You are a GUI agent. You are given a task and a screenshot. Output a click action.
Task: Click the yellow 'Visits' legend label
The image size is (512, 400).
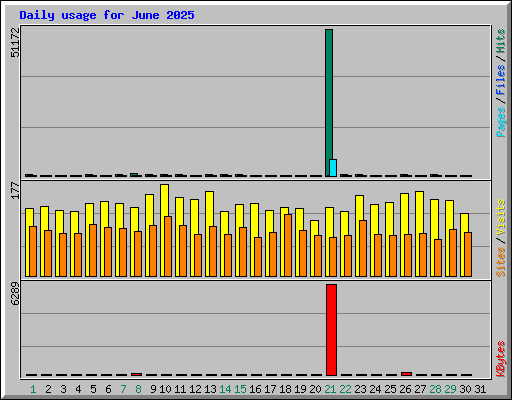coord(501,217)
